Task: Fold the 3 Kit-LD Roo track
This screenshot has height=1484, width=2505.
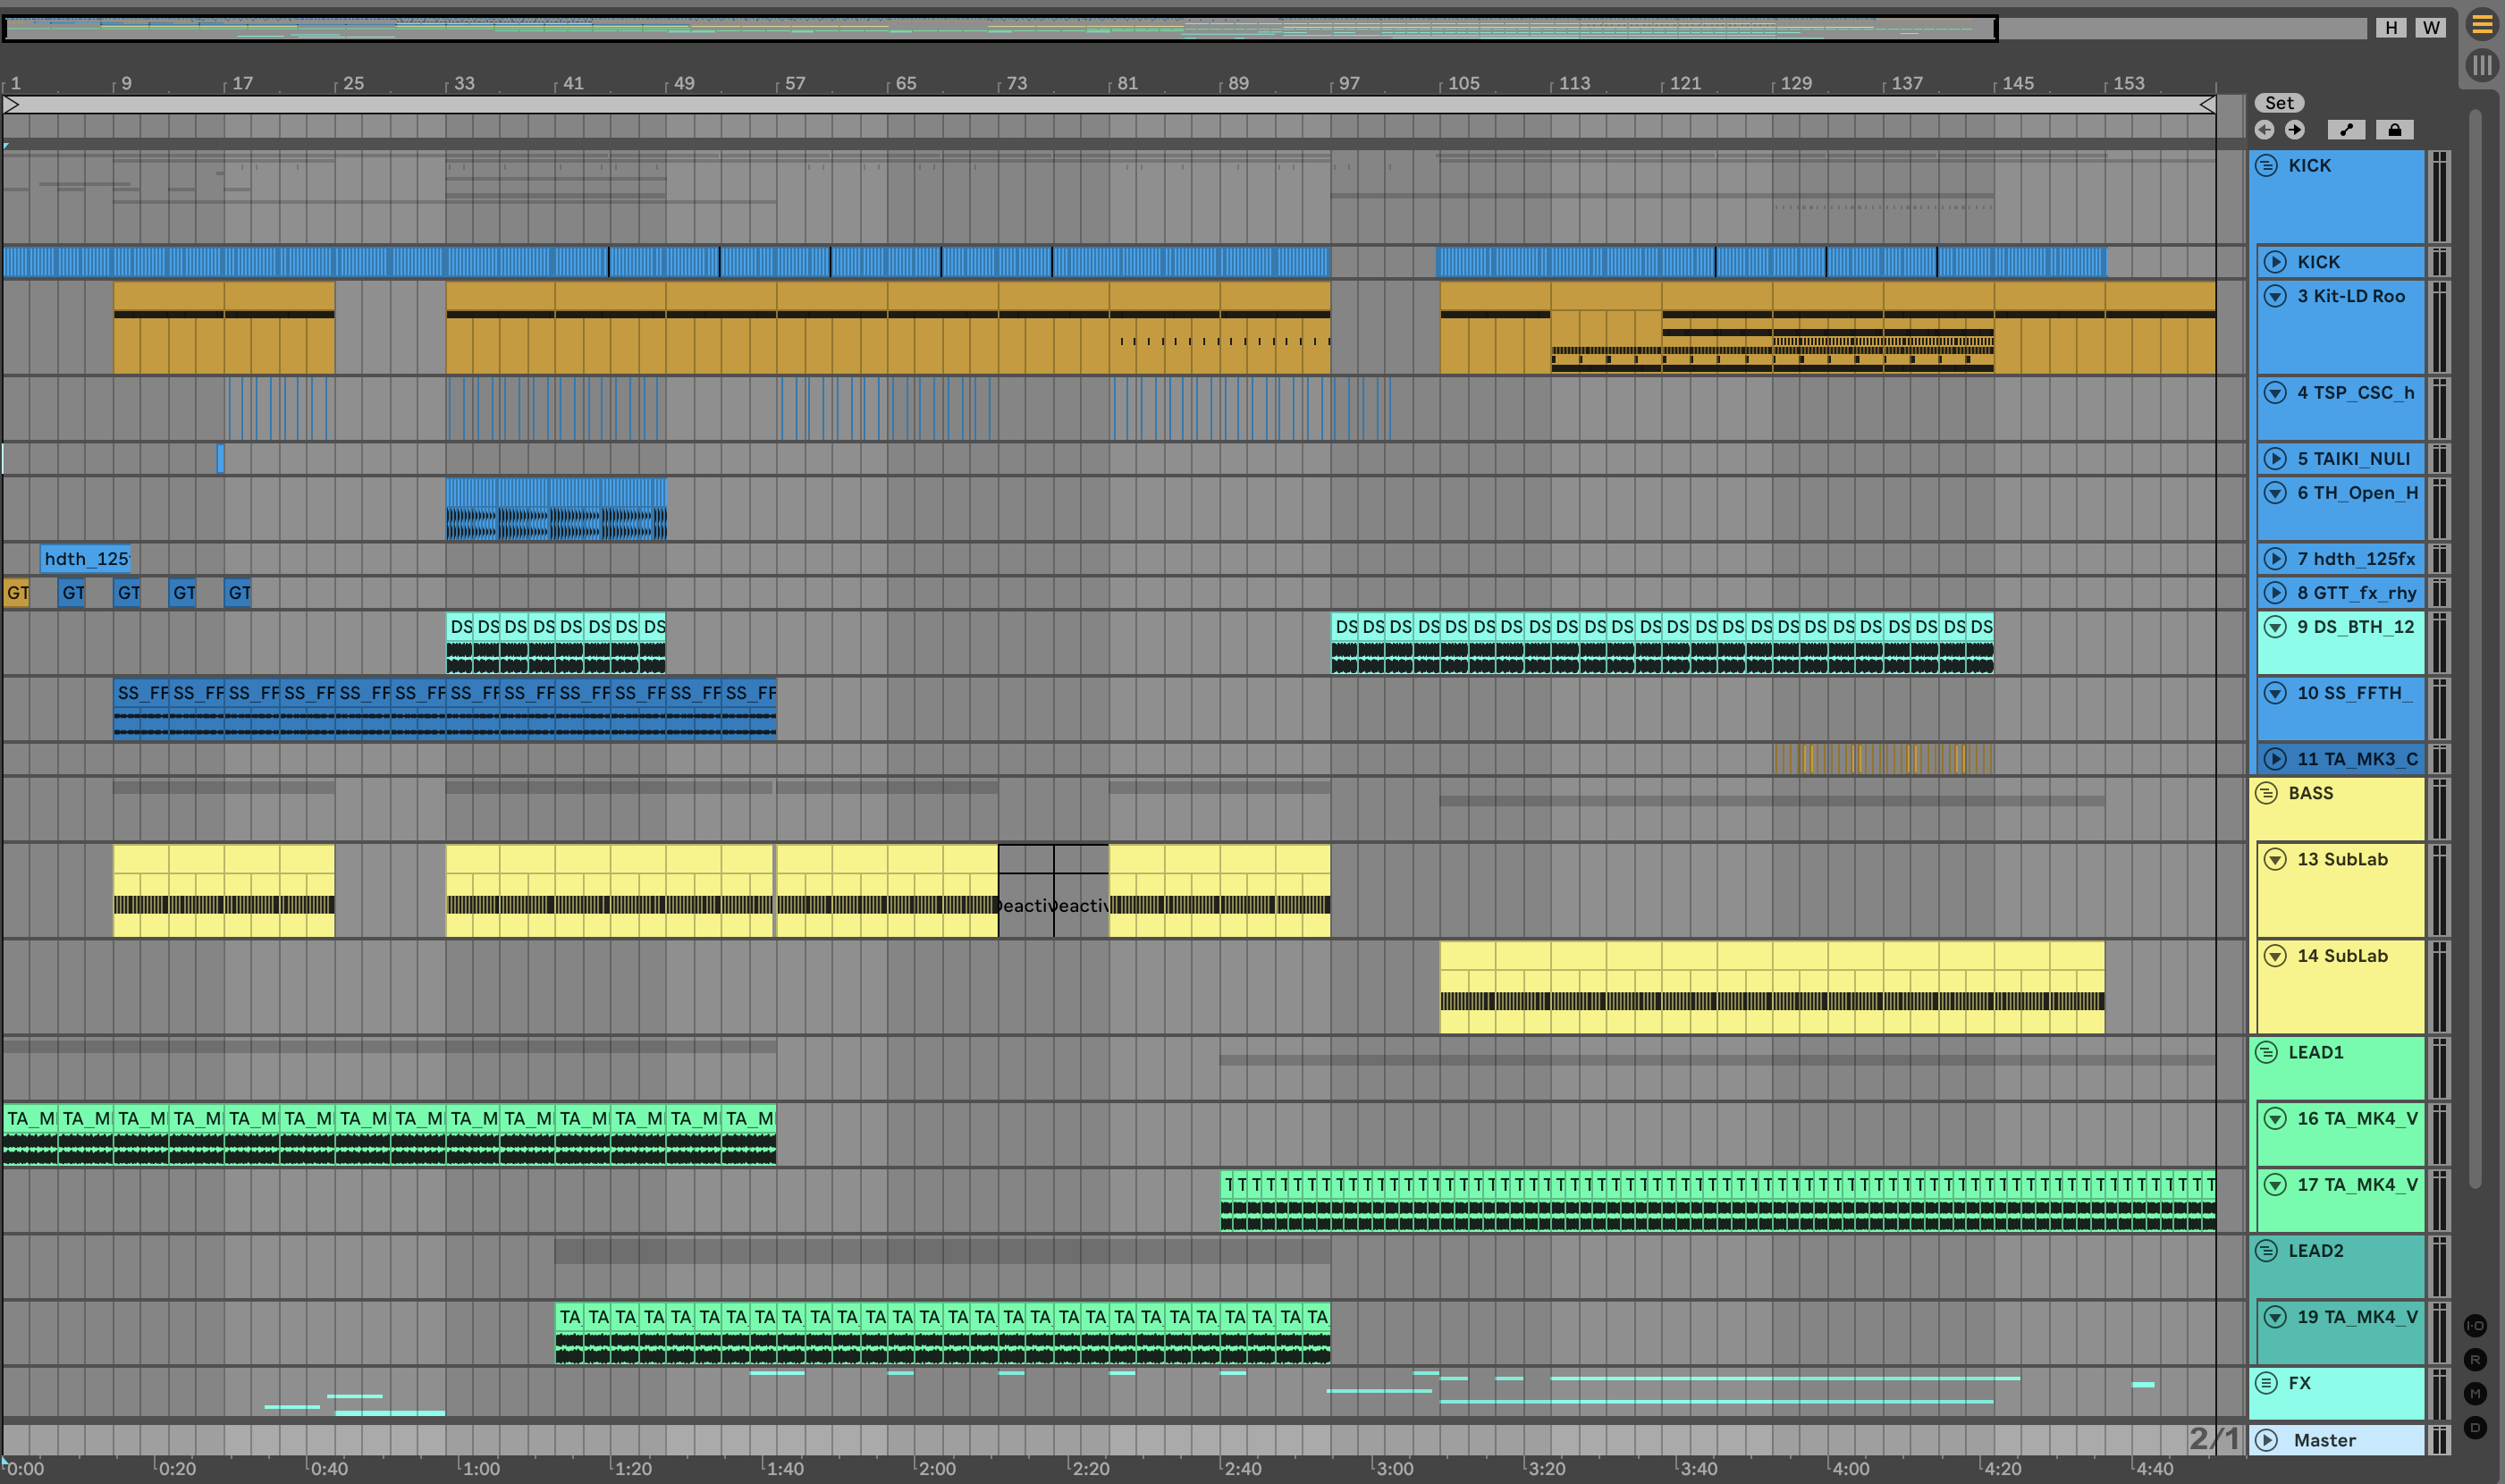Action: (2275, 296)
